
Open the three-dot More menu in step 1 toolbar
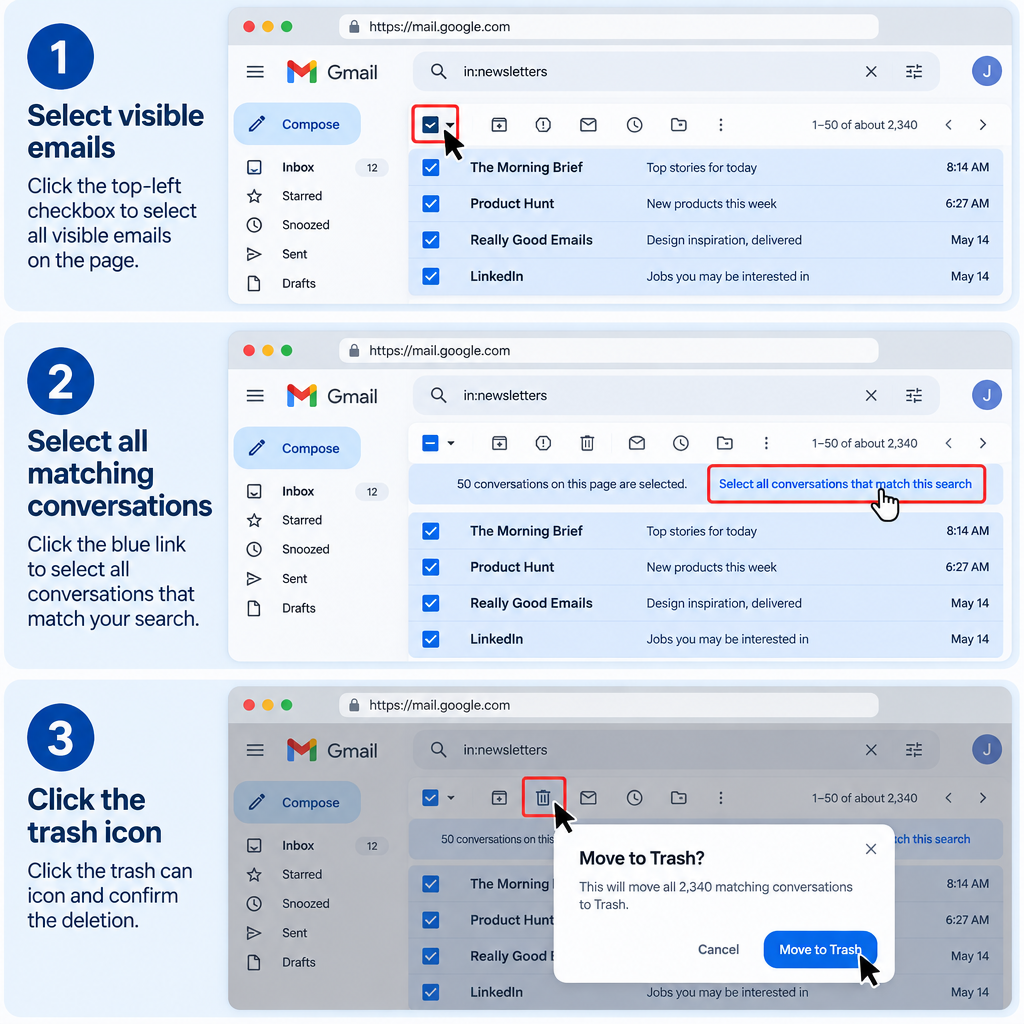720,124
